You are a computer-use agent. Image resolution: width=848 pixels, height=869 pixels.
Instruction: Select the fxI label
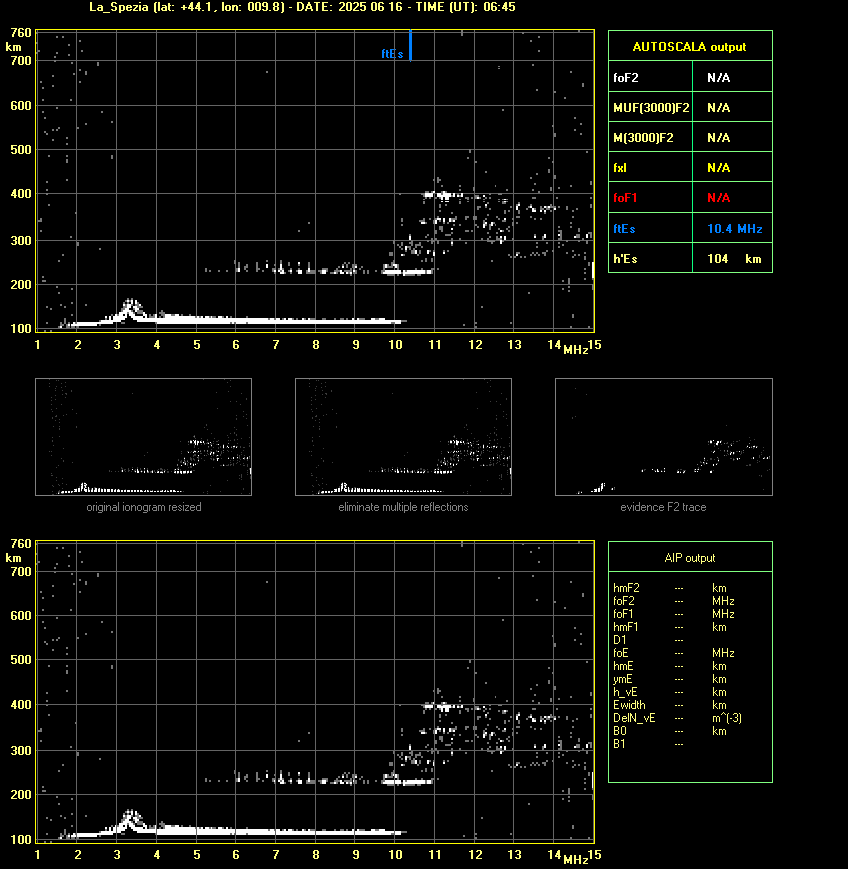(620, 167)
